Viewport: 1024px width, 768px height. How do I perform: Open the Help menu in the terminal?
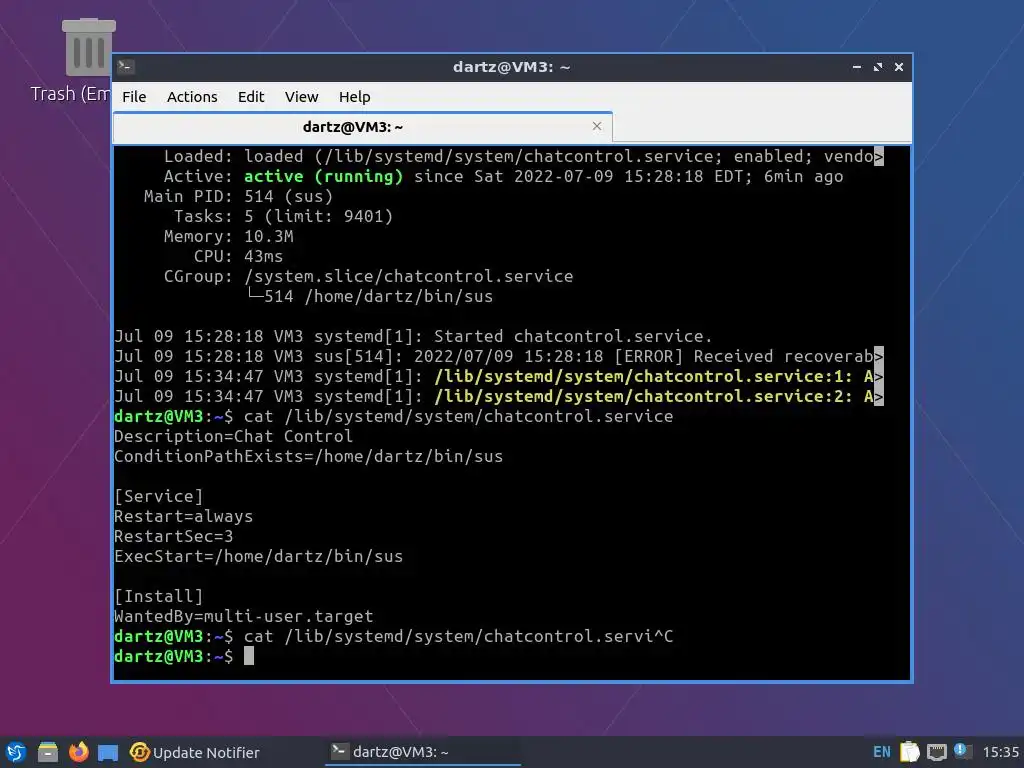point(355,97)
